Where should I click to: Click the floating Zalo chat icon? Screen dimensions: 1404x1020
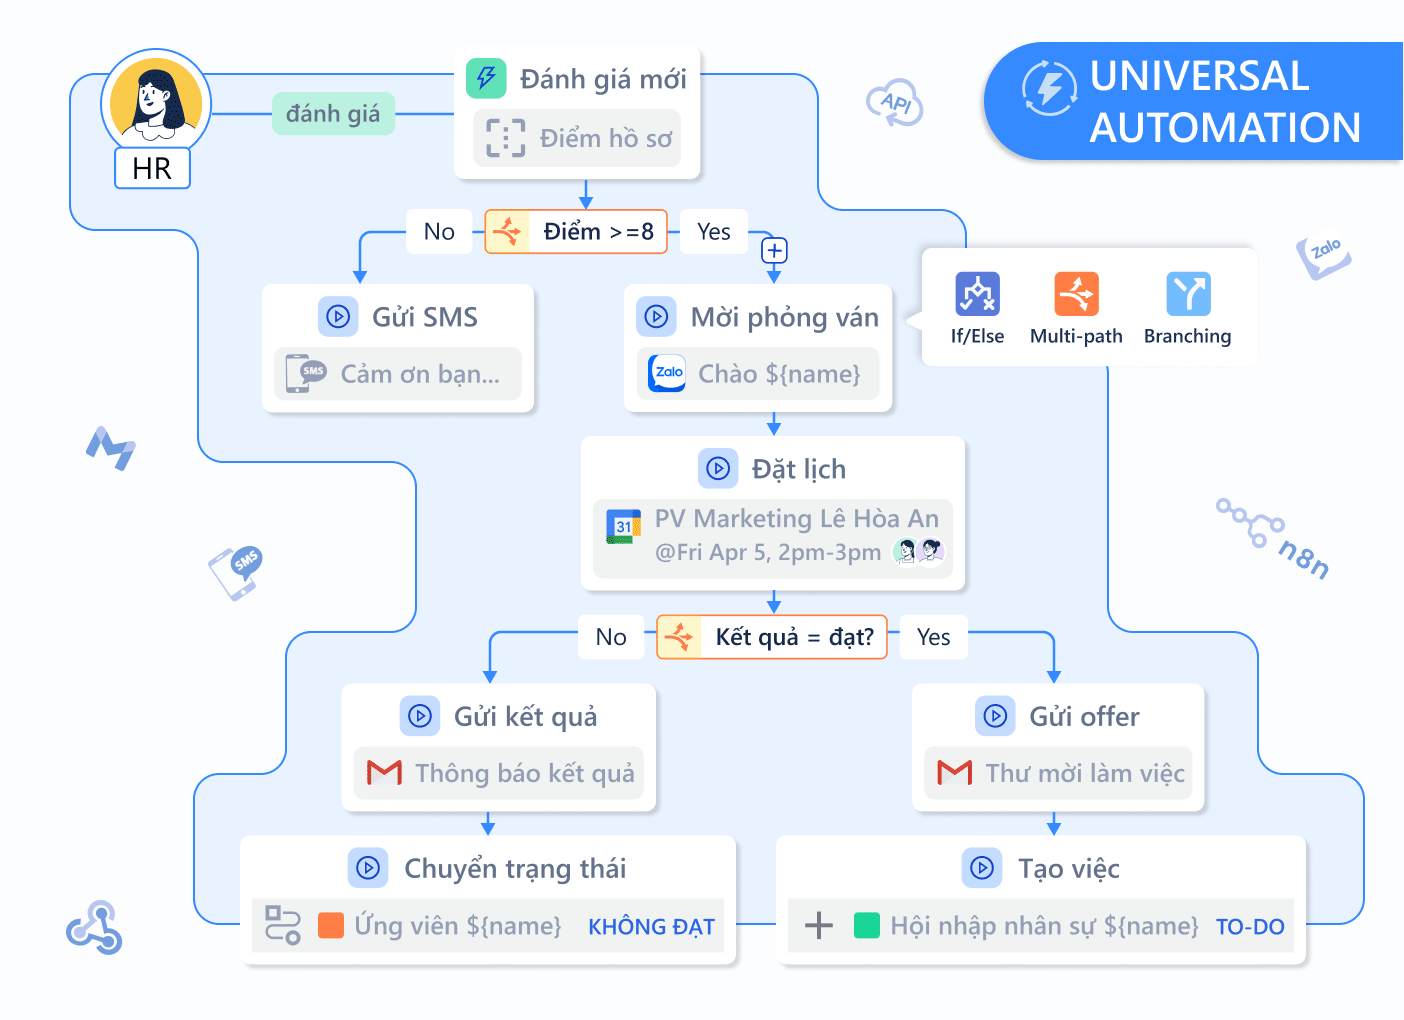pyautogui.click(x=1324, y=256)
